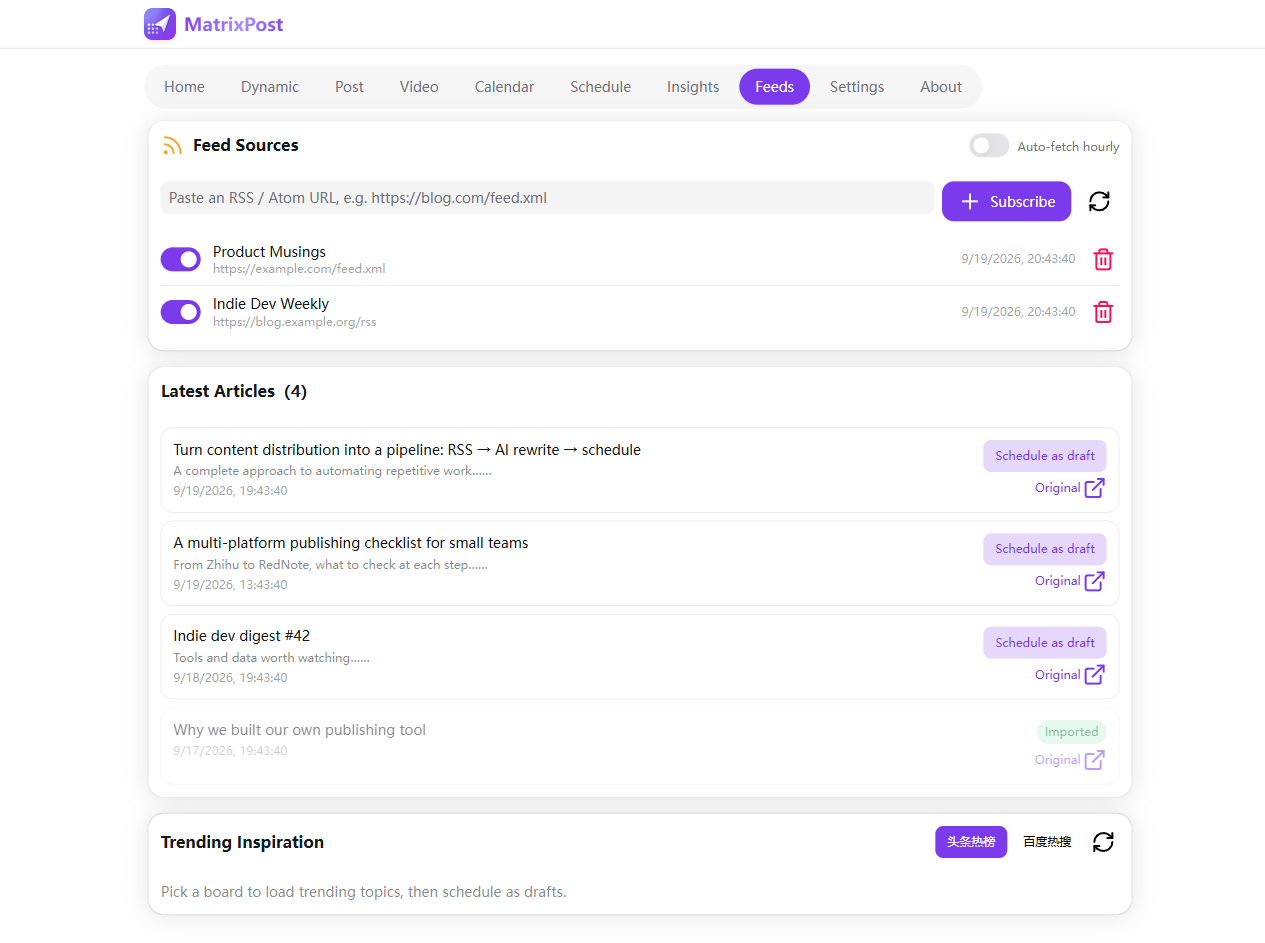Click the 9/17/2026, 19:43:40 article date
The height and width of the screenshot is (943, 1265).
pyautogui.click(x=230, y=751)
